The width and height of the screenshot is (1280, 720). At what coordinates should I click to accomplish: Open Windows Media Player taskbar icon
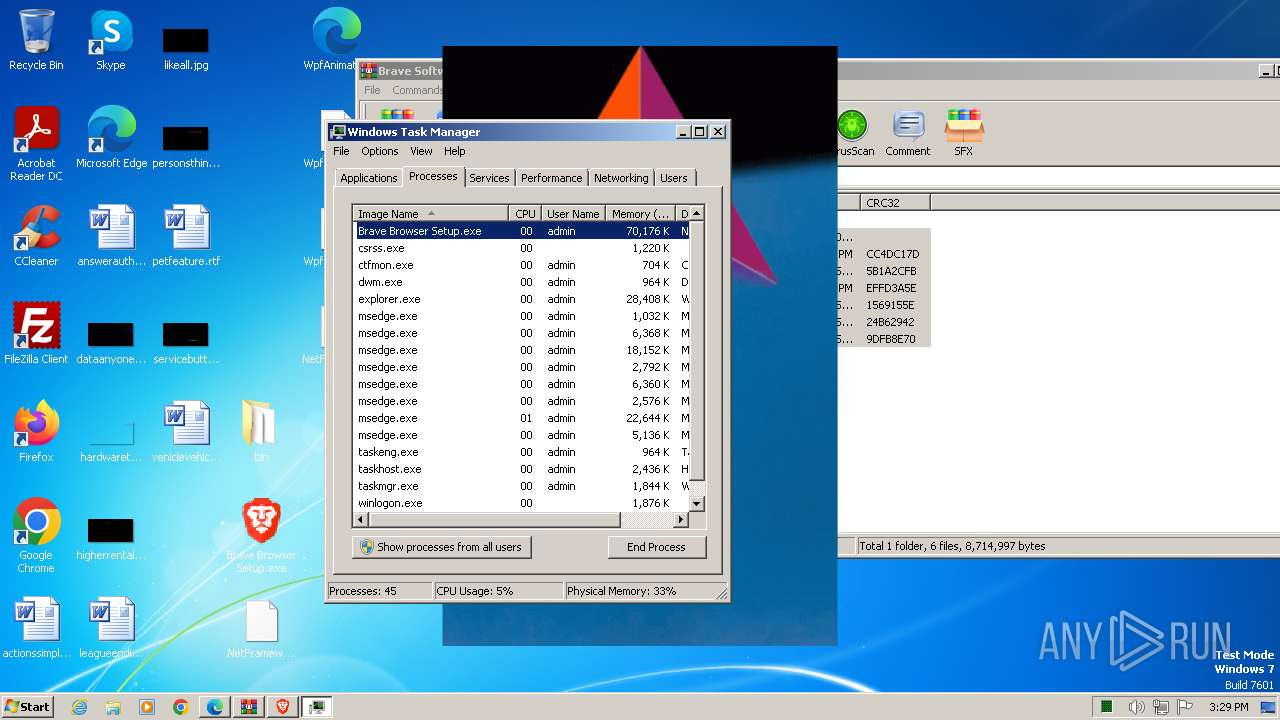tap(147, 707)
